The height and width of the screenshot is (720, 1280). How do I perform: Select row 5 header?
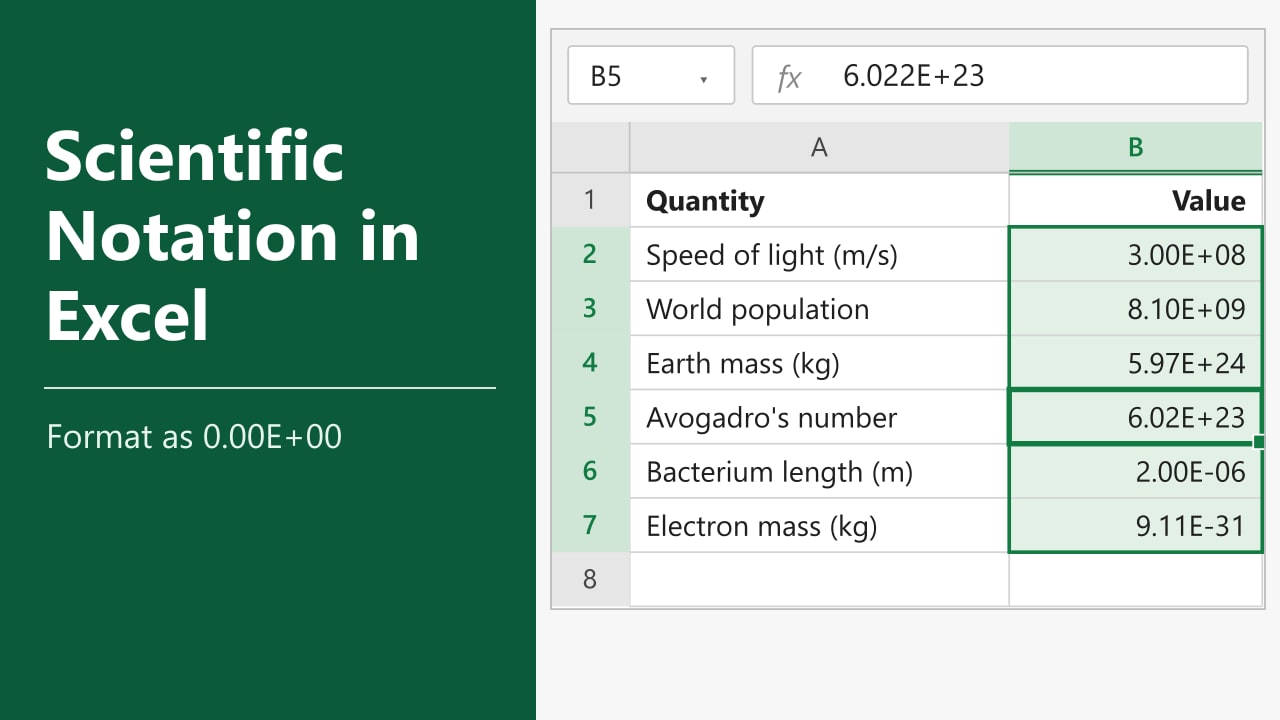pyautogui.click(x=591, y=416)
